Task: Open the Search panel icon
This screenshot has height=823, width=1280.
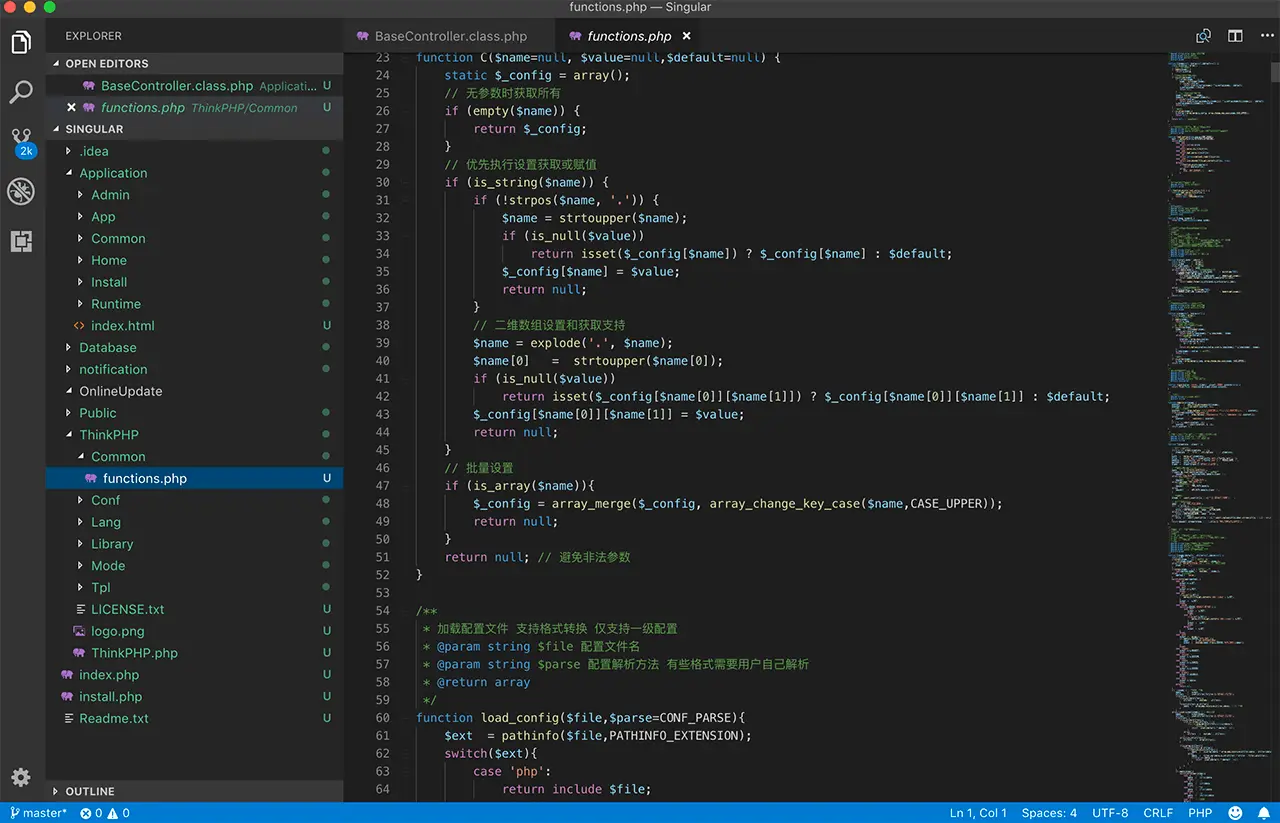Action: point(21,91)
